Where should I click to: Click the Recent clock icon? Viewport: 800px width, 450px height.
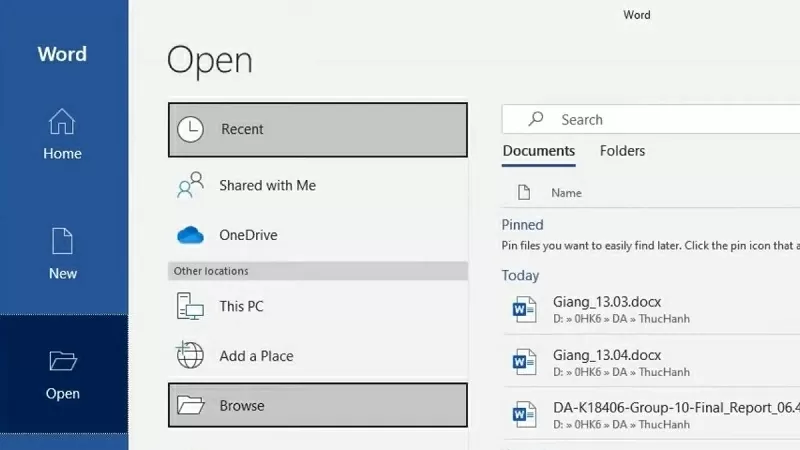click(x=190, y=129)
